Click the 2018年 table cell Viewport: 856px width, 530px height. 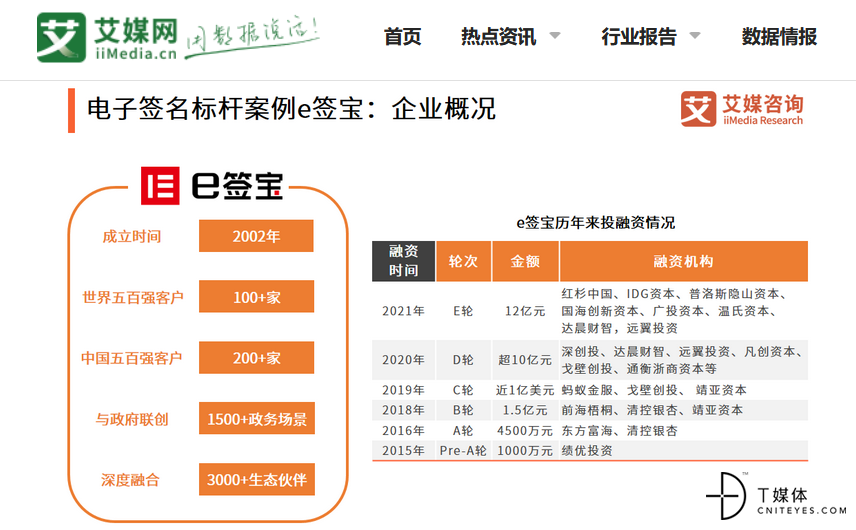click(x=403, y=410)
